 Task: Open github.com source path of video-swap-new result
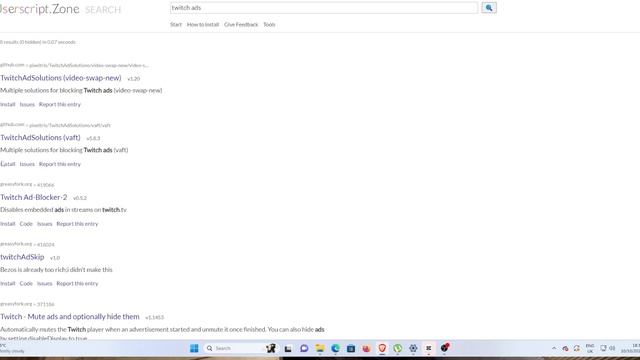pyautogui.click(x=74, y=65)
